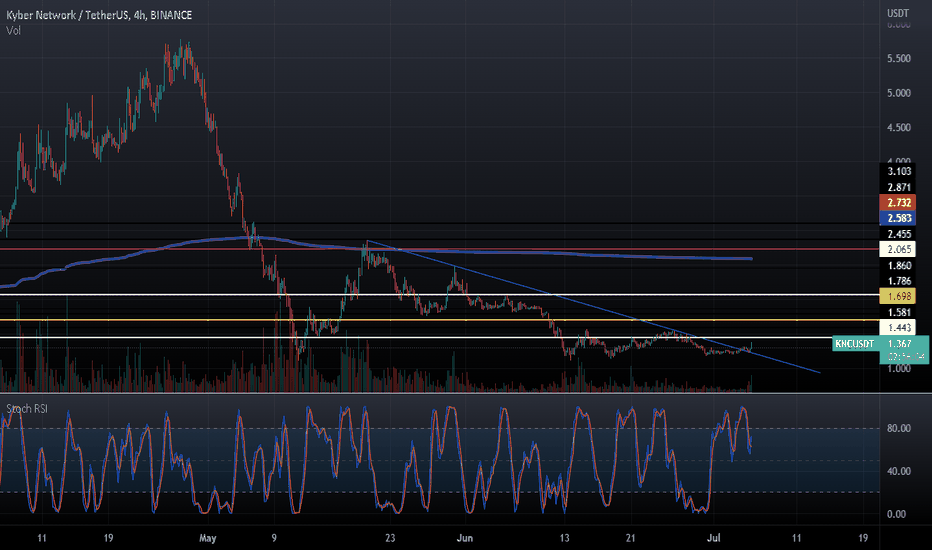Click the Jun label on time axis
The image size is (932, 550).
click(465, 538)
